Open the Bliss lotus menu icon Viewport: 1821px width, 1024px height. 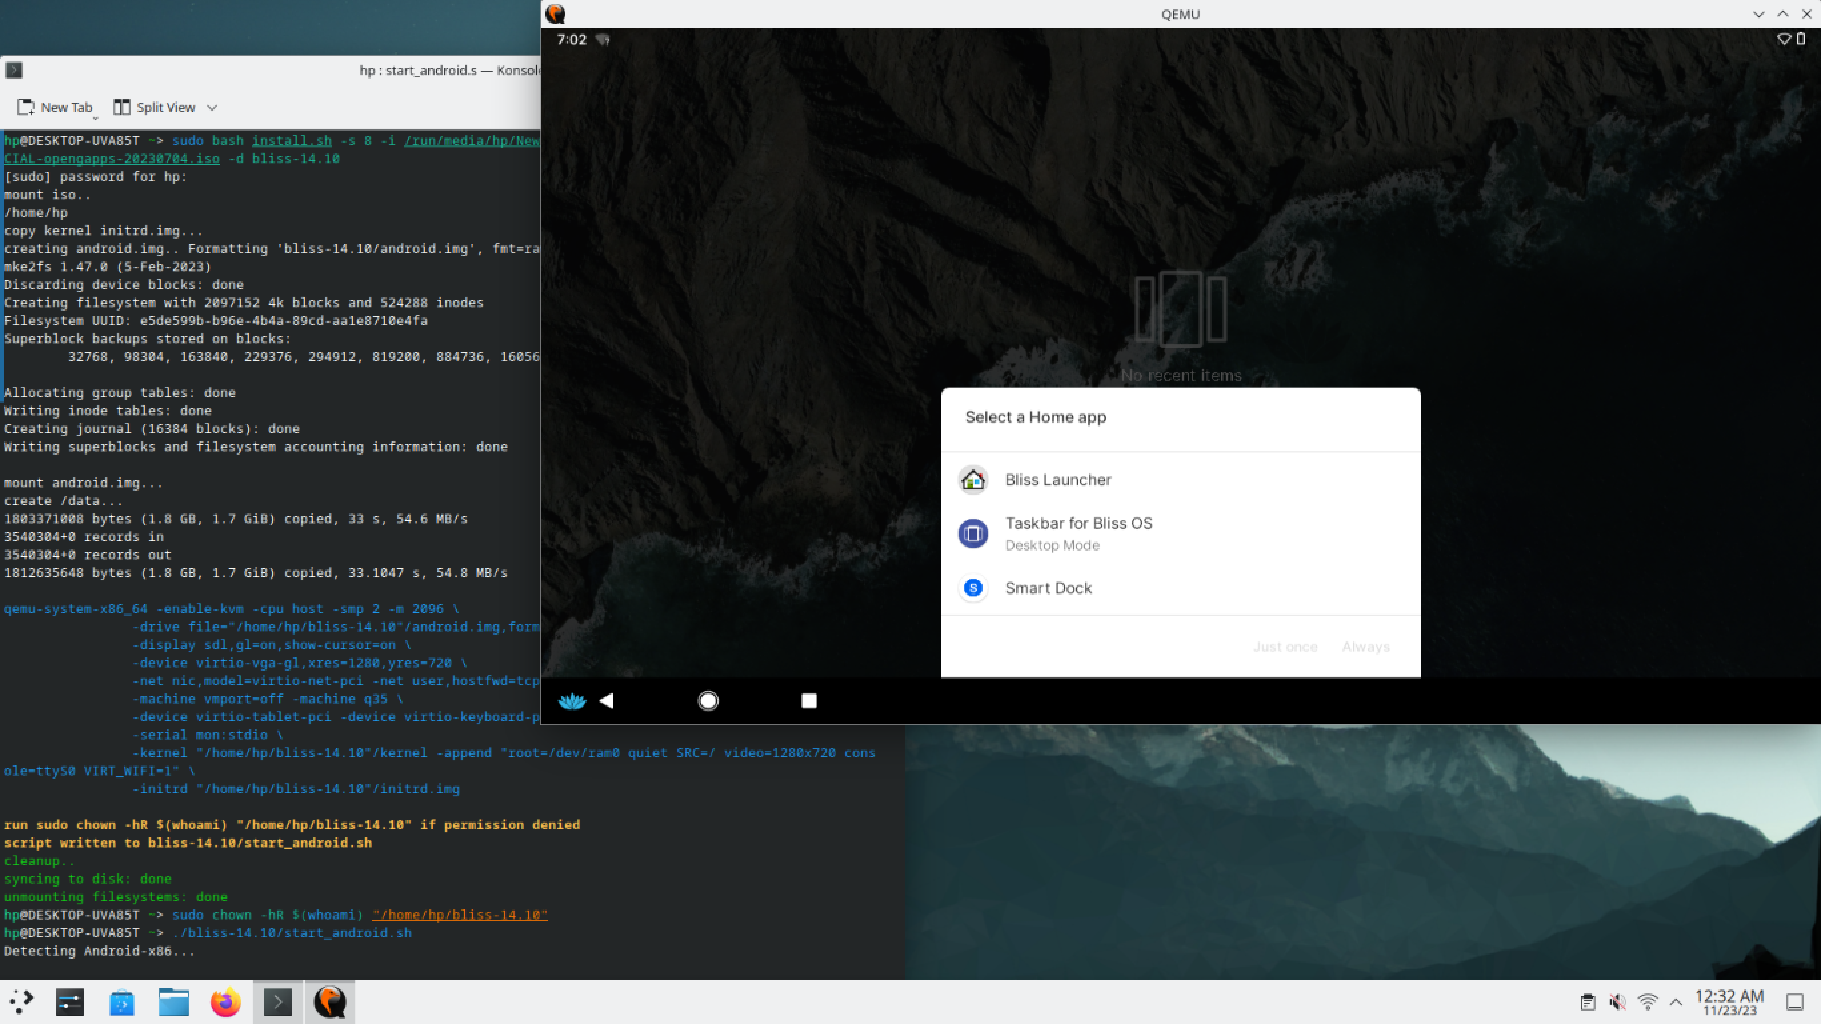click(x=572, y=701)
